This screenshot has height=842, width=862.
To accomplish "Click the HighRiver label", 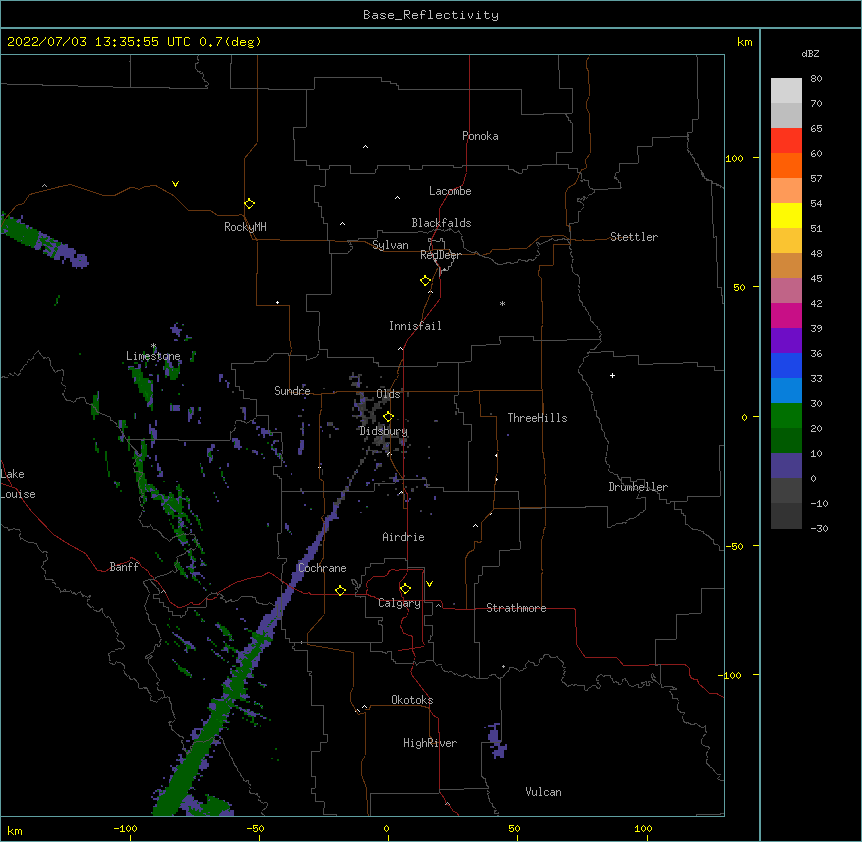I will [x=430, y=743].
